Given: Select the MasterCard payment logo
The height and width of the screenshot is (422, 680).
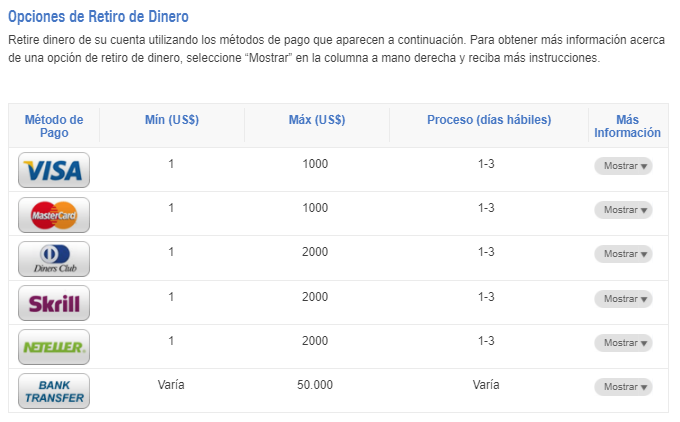Looking at the screenshot, I should 54,214.
